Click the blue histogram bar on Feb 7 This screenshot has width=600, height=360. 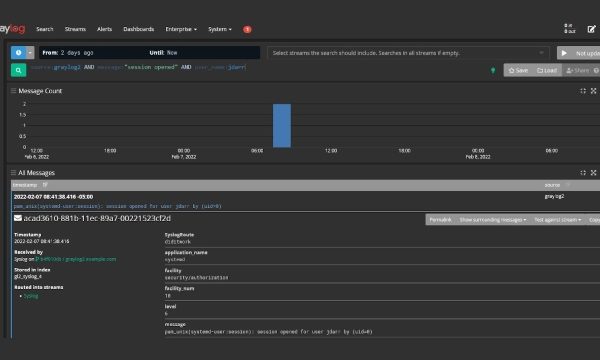[282, 125]
